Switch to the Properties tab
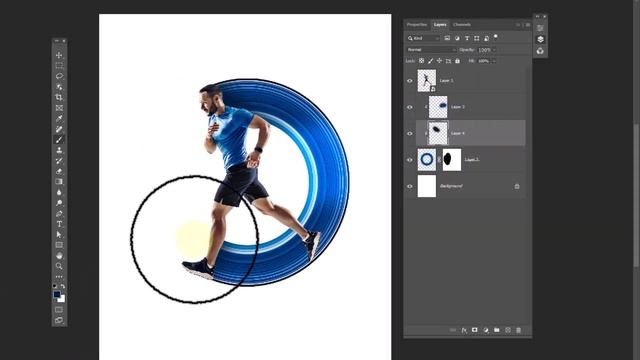Screen dimensions: 640x360 click(x=417, y=25)
